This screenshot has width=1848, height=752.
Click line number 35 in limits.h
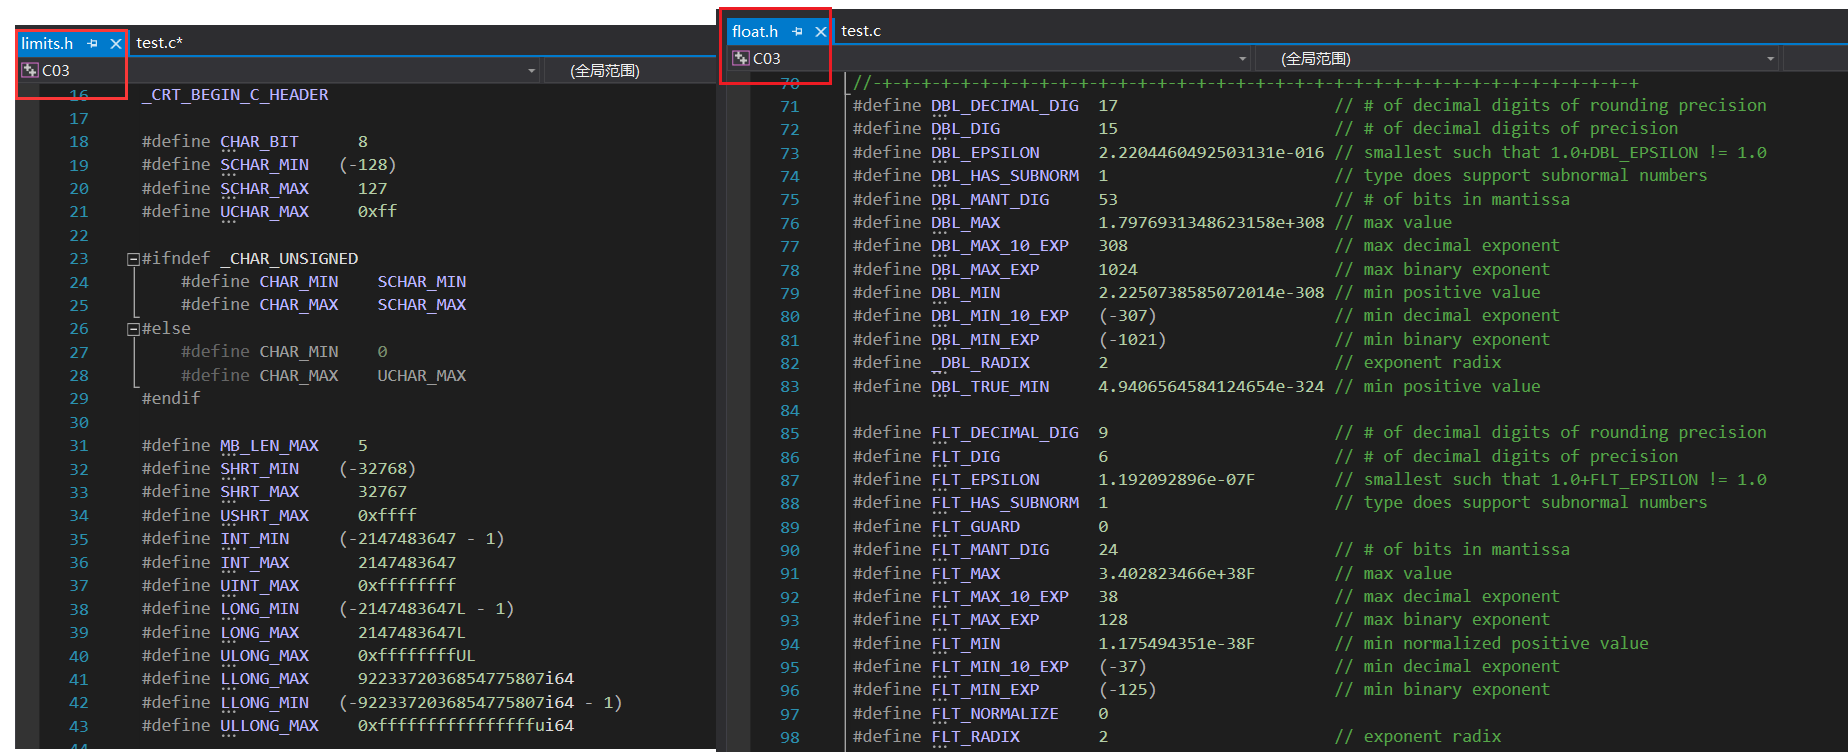[79, 539]
